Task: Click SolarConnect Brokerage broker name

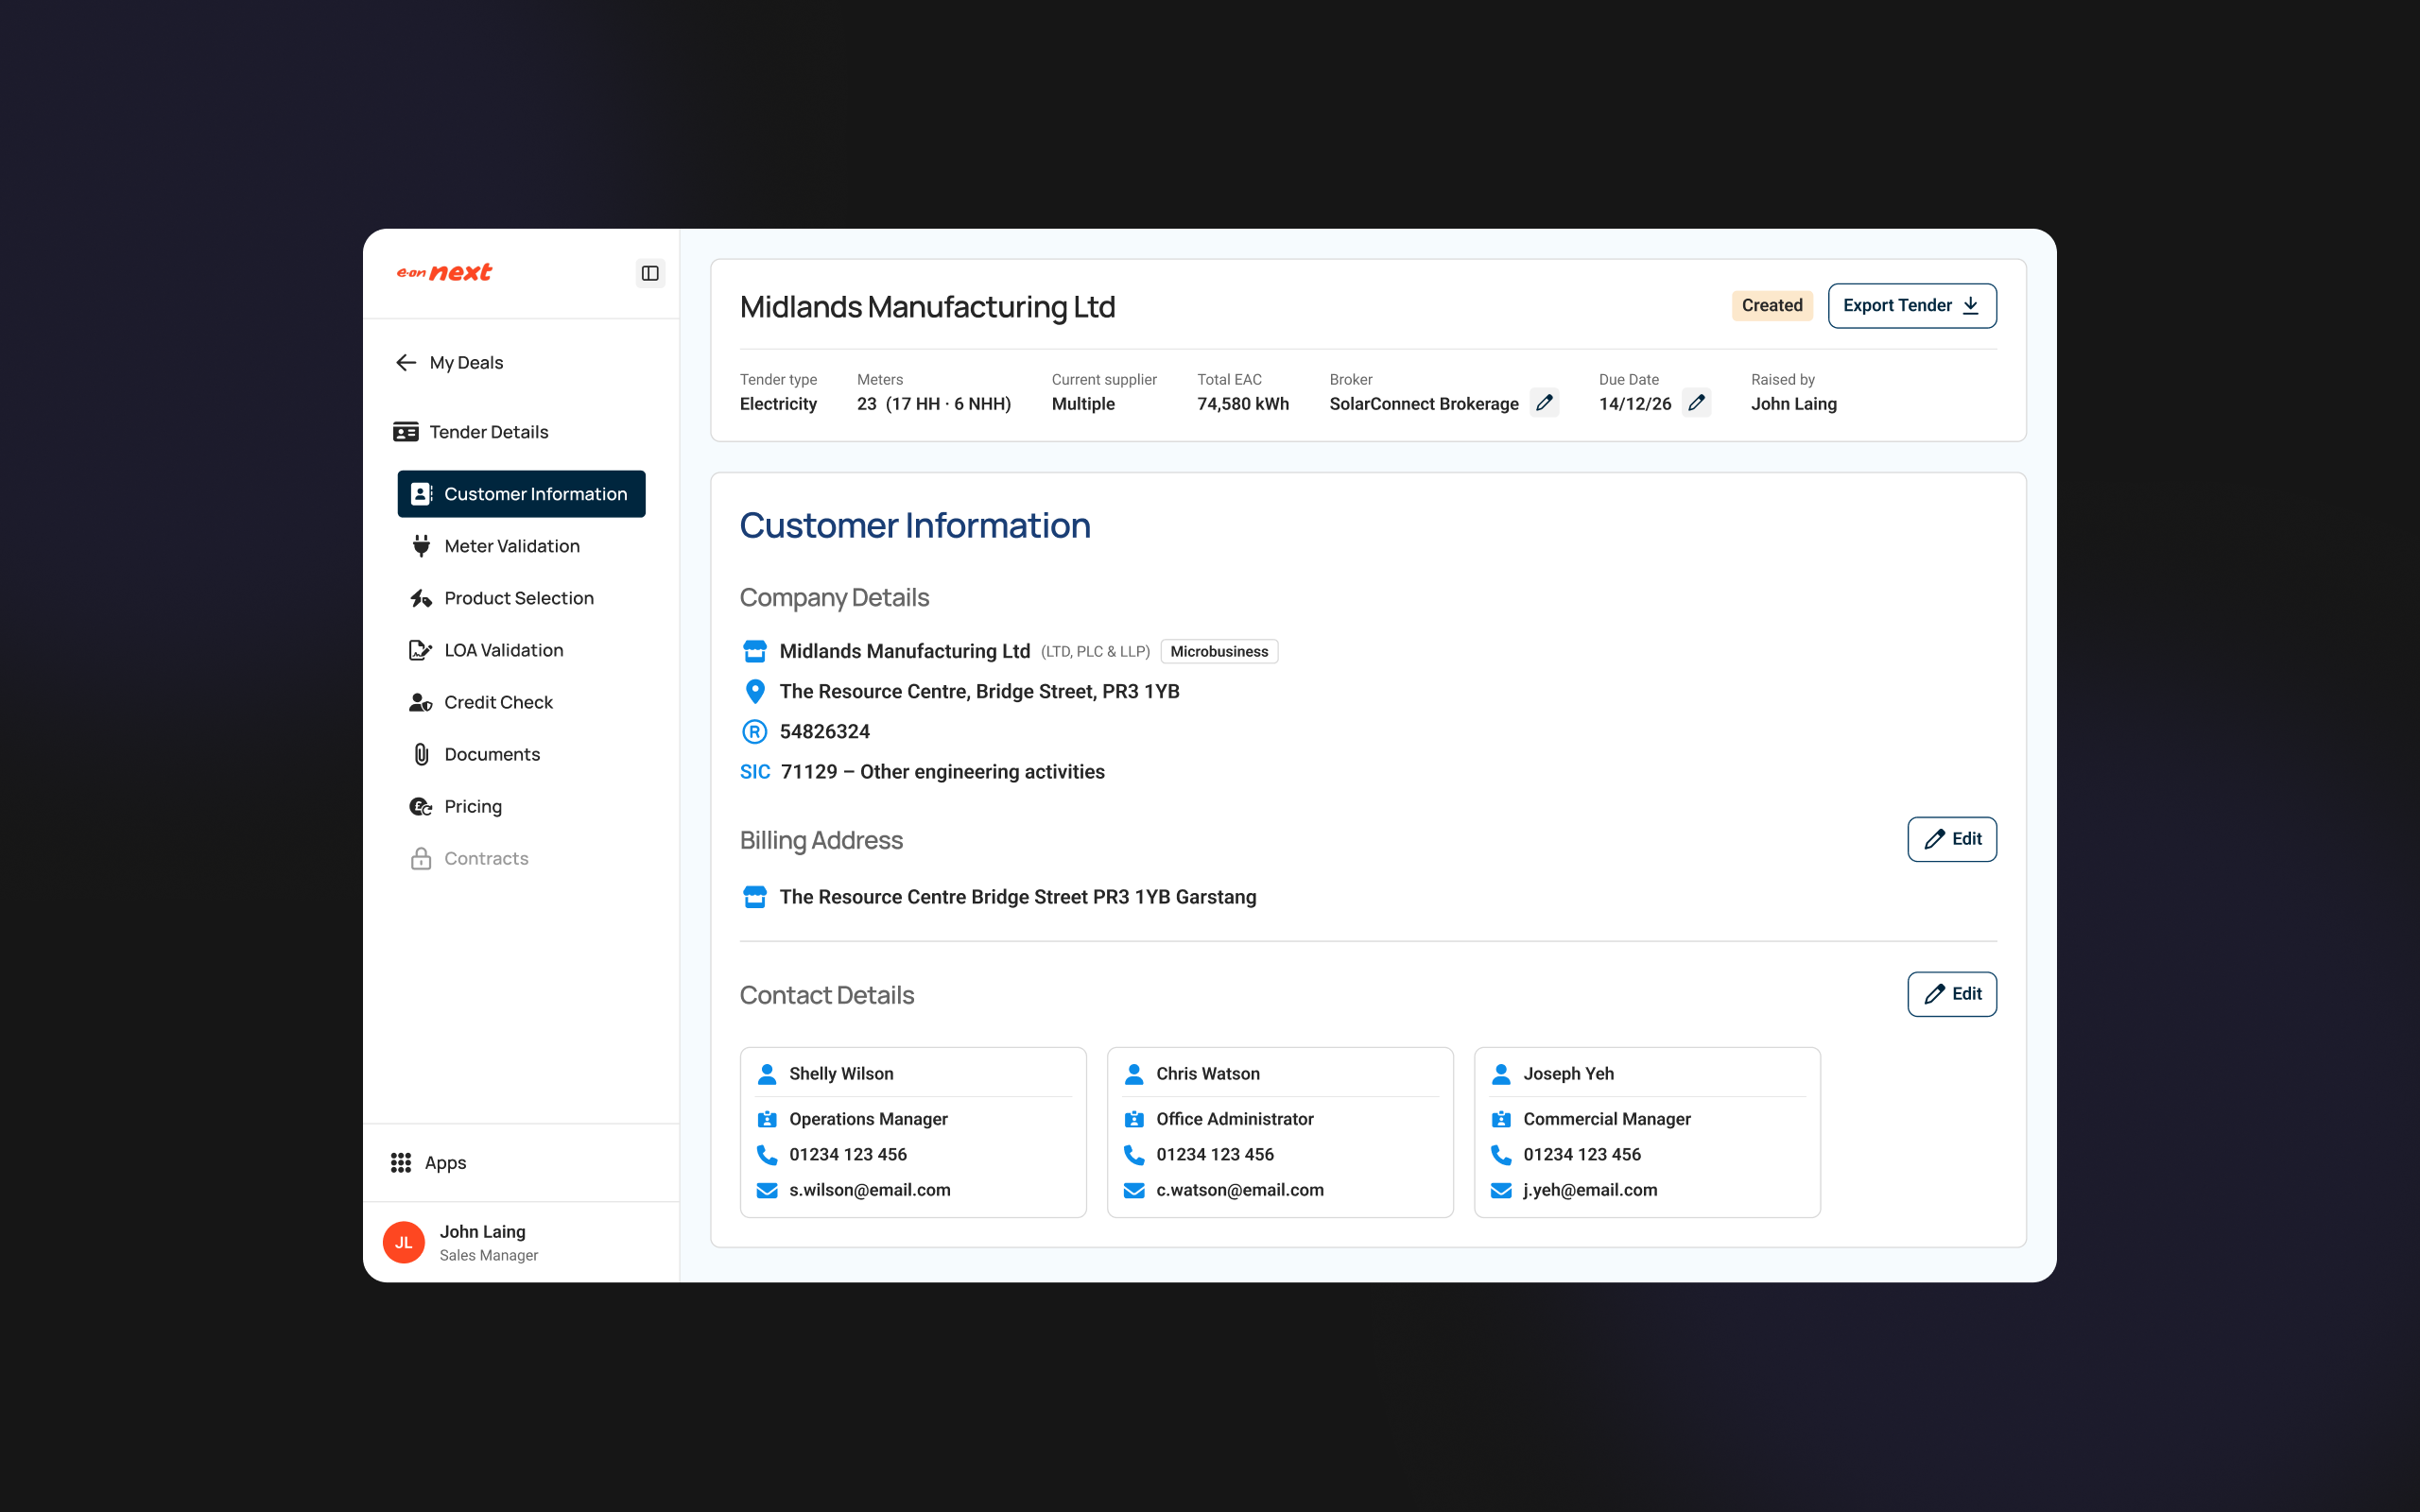Action: (x=1424, y=404)
